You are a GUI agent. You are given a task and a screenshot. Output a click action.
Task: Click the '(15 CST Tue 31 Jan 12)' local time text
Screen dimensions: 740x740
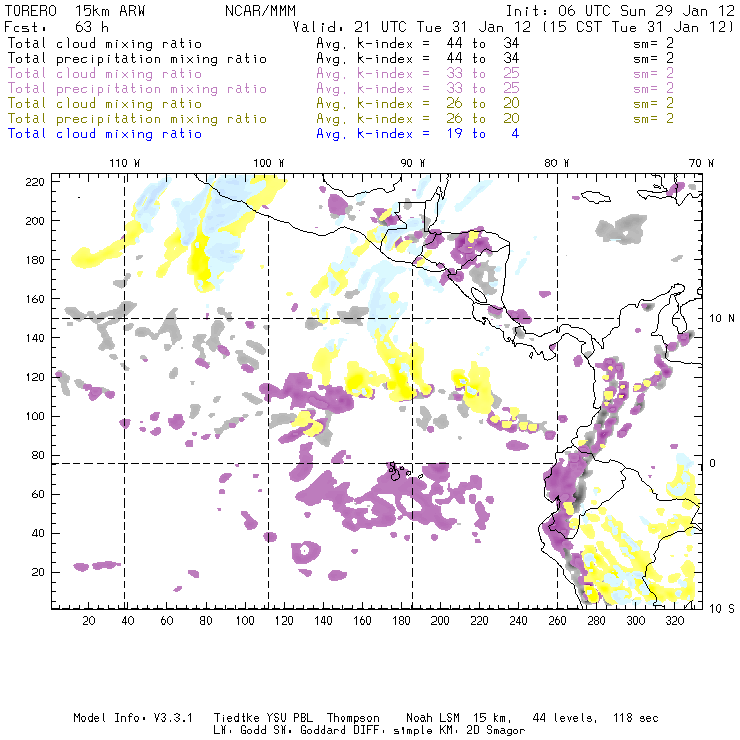(x=638, y=27)
